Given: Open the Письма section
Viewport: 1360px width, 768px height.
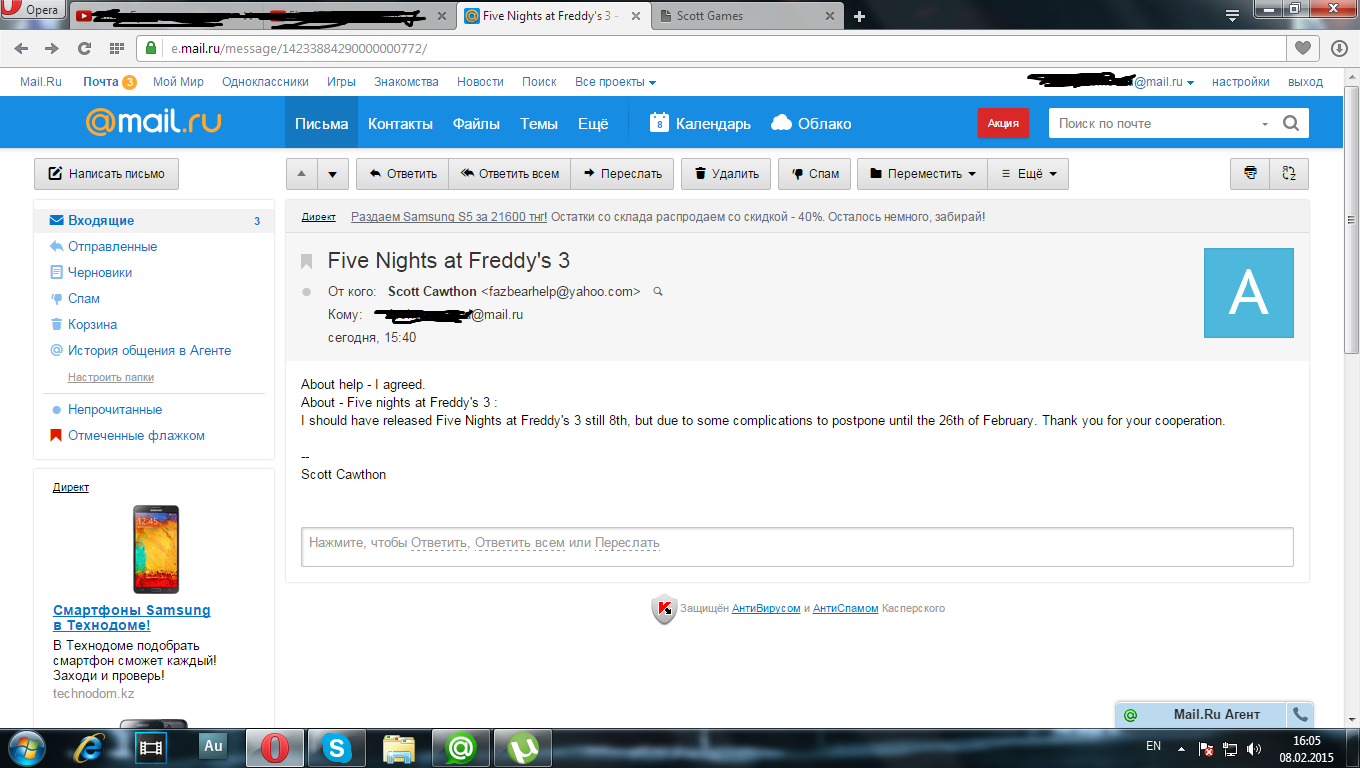Looking at the screenshot, I should pyautogui.click(x=321, y=123).
